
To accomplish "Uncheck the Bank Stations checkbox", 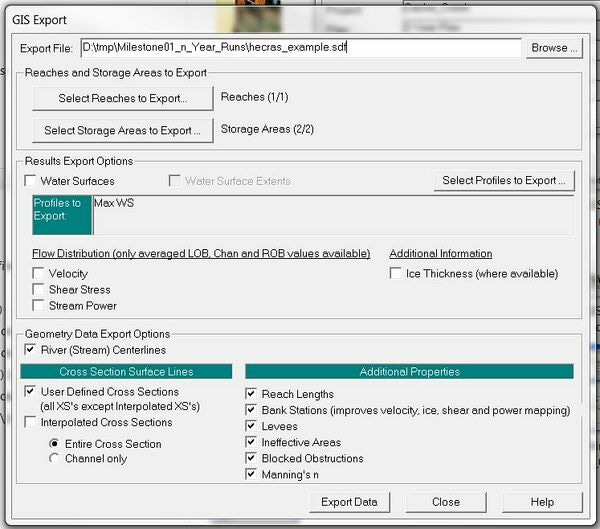I will [251, 410].
